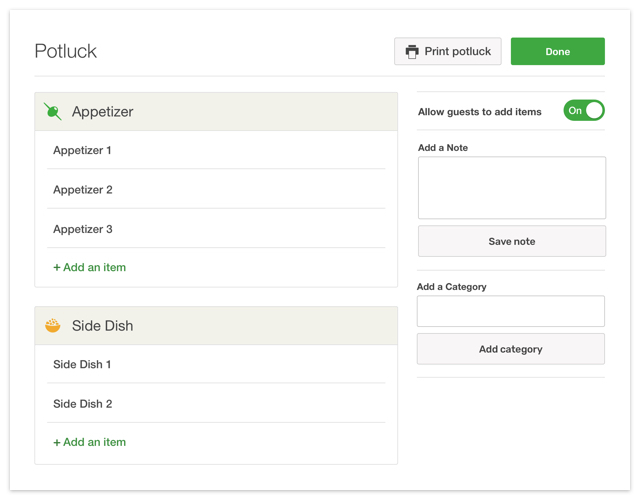Click the olive appetizer icon
Image resolution: width=640 pixels, height=500 pixels.
[53, 112]
